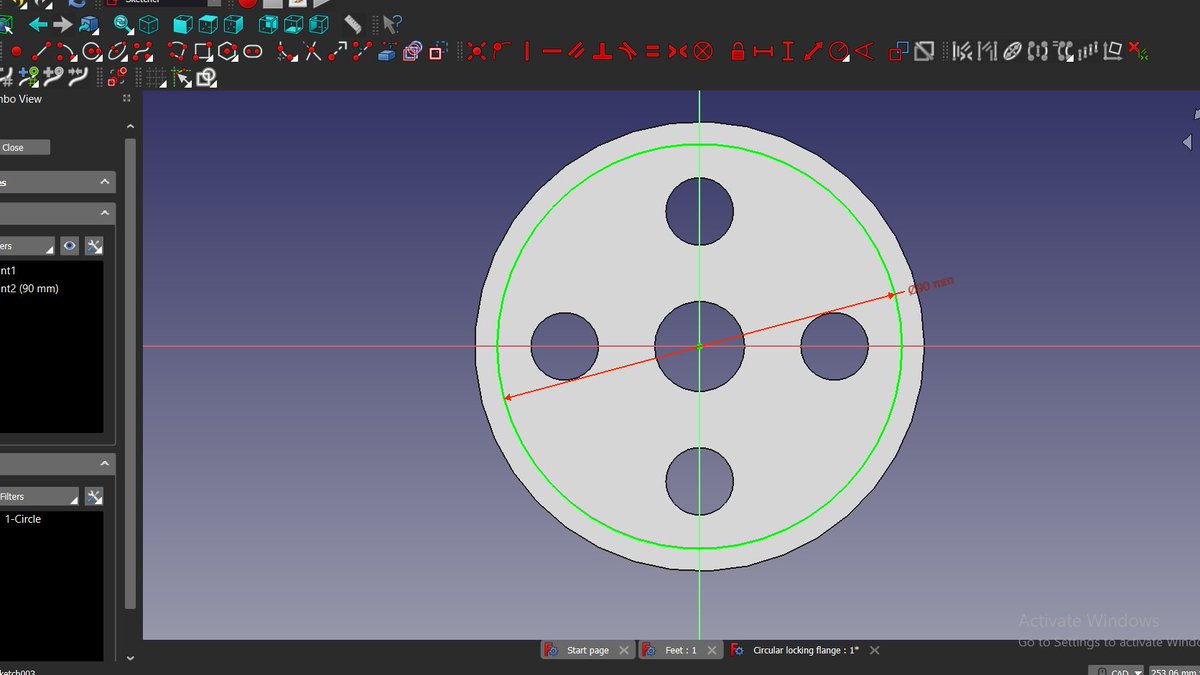Select the 1-Circle element in list
The width and height of the screenshot is (1200, 675).
point(23,519)
